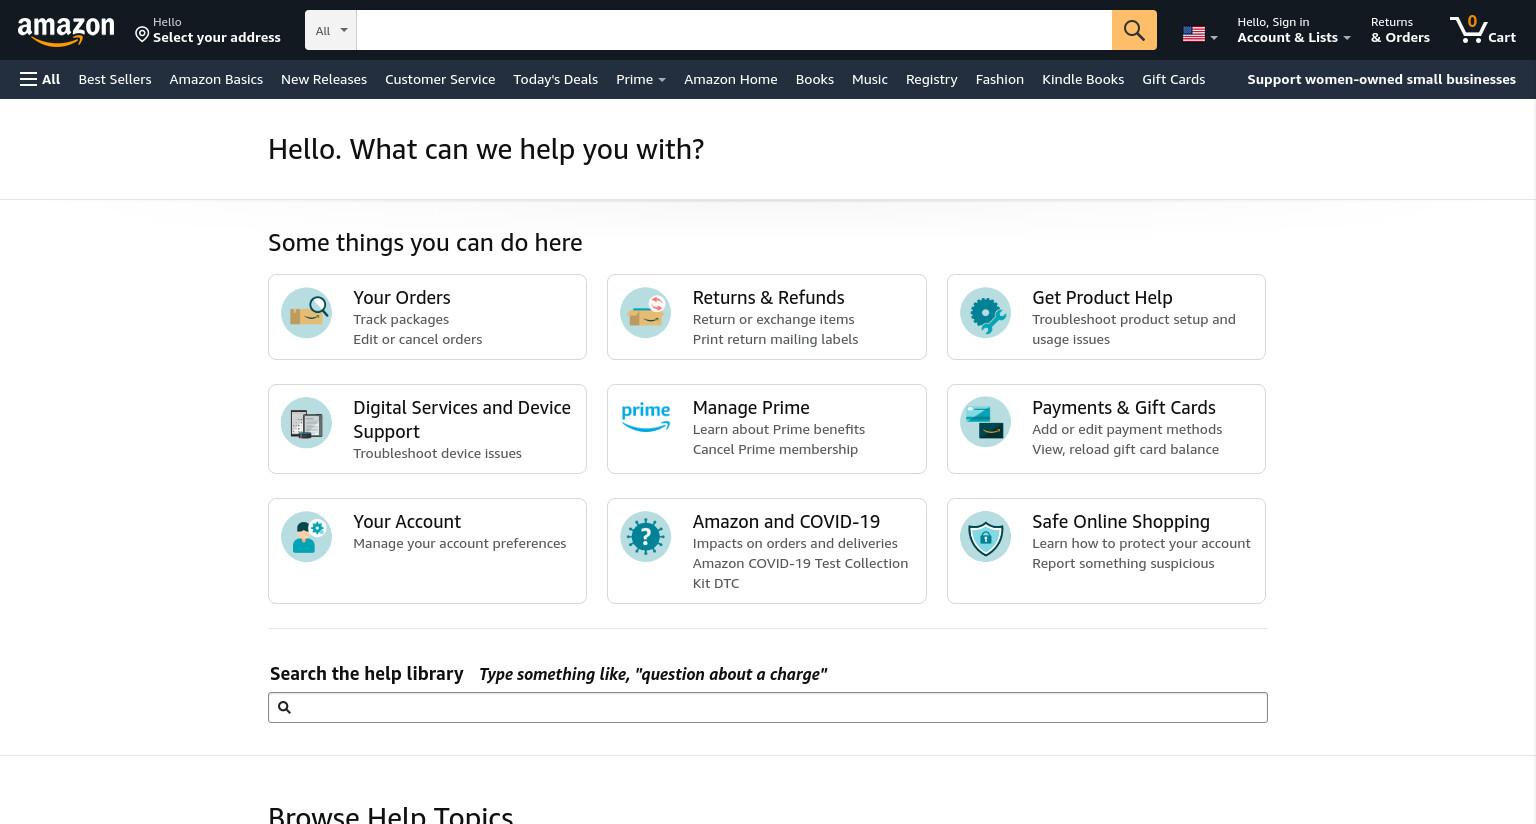Open Returns & Orders link

[x=1400, y=30]
